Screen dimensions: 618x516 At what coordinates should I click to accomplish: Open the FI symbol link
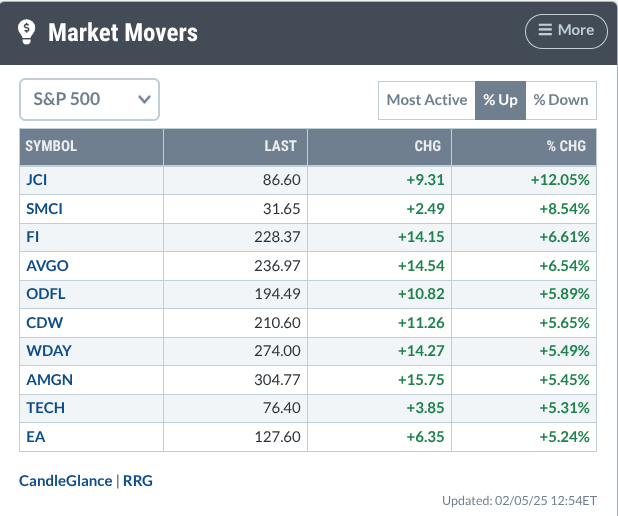coord(33,237)
